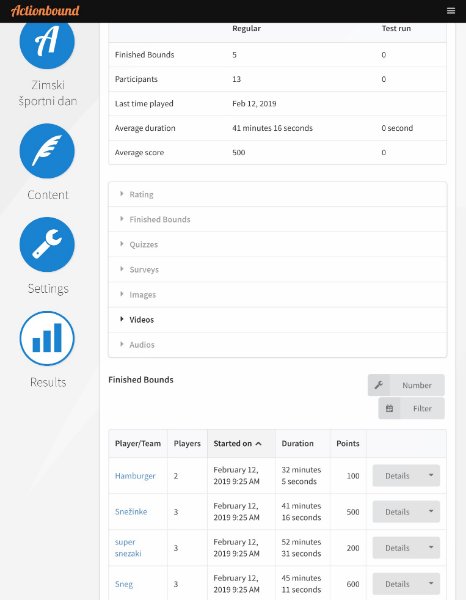This screenshot has height=600, width=466.
Task: Open the hamburger menu icon
Action: 451,11
